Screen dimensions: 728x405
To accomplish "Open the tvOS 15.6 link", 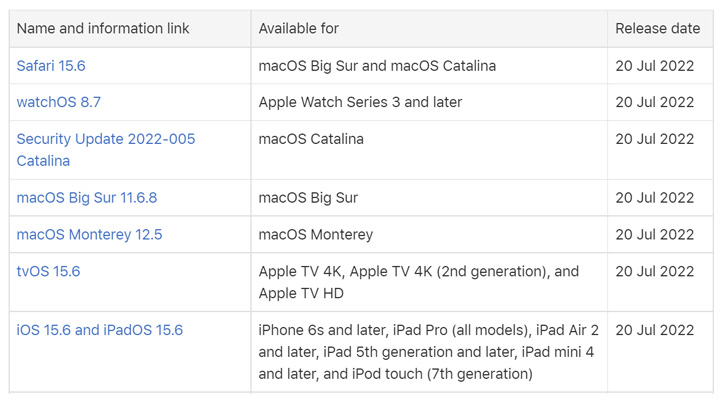I will coord(48,271).
